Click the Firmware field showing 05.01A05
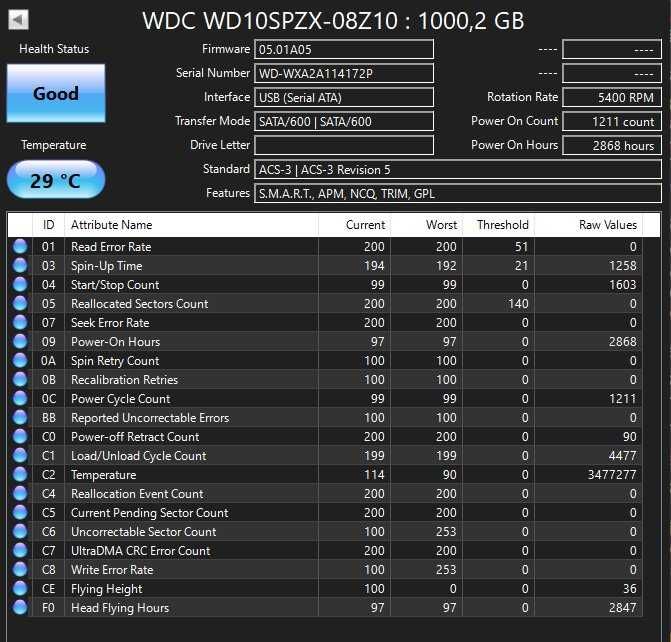The width and height of the screenshot is (671, 642). pyautogui.click(x=344, y=49)
